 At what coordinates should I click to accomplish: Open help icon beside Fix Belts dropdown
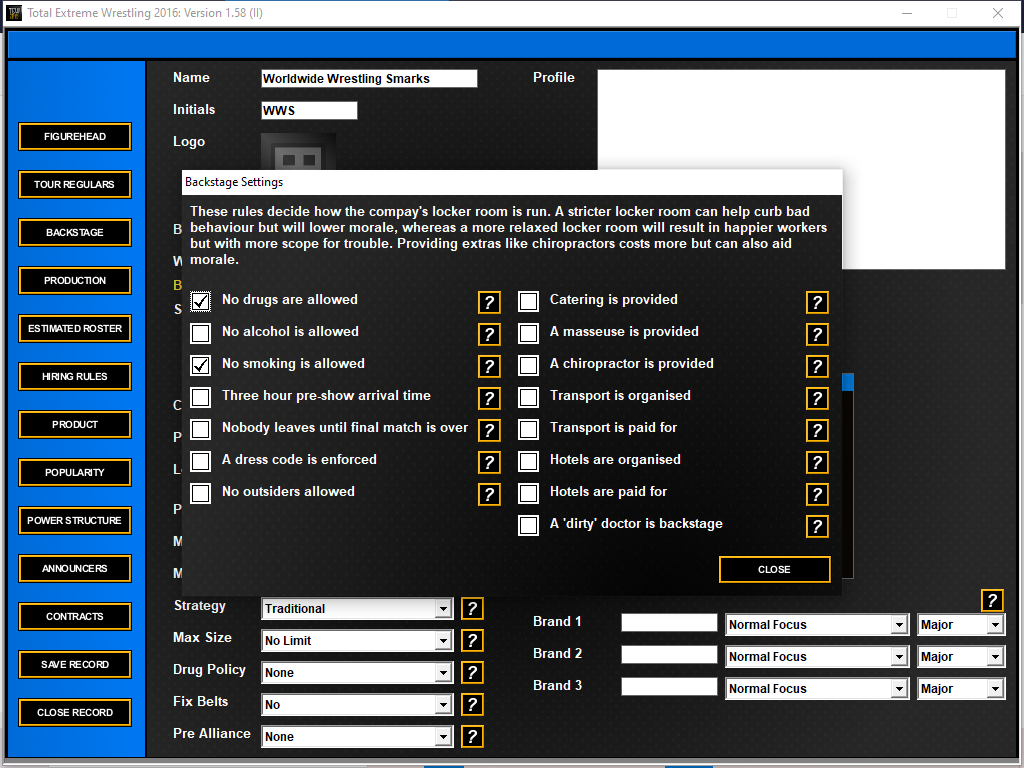pyautogui.click(x=472, y=705)
